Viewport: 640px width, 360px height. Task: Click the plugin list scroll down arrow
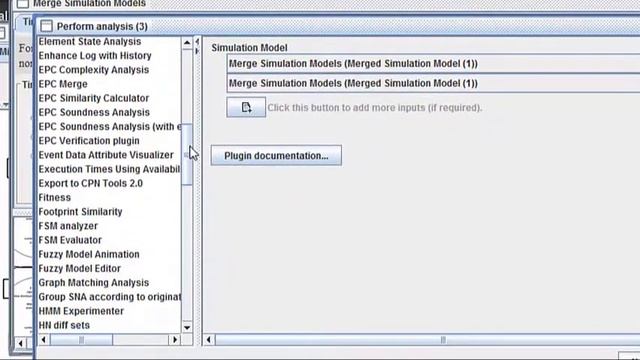pyautogui.click(x=187, y=327)
